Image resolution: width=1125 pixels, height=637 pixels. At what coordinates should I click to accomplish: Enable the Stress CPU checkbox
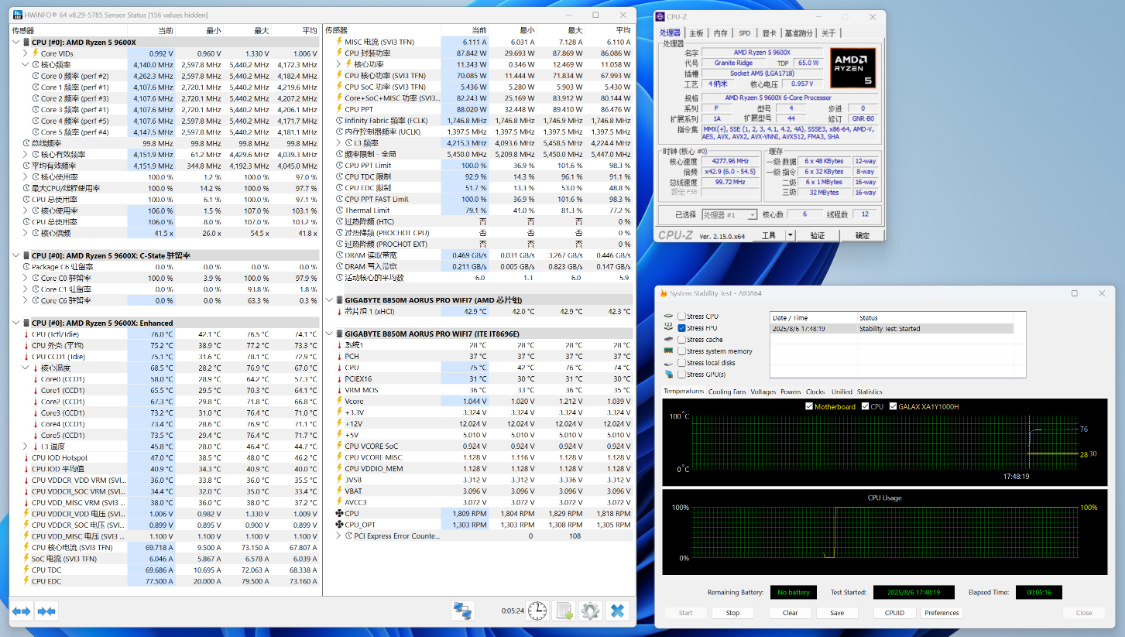(x=682, y=316)
